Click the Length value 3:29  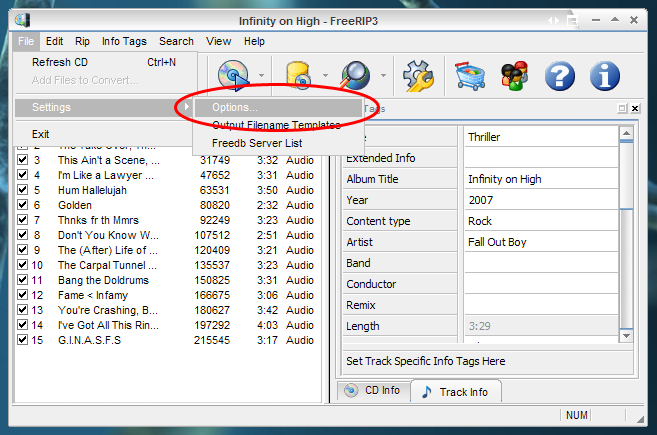[x=541, y=326]
